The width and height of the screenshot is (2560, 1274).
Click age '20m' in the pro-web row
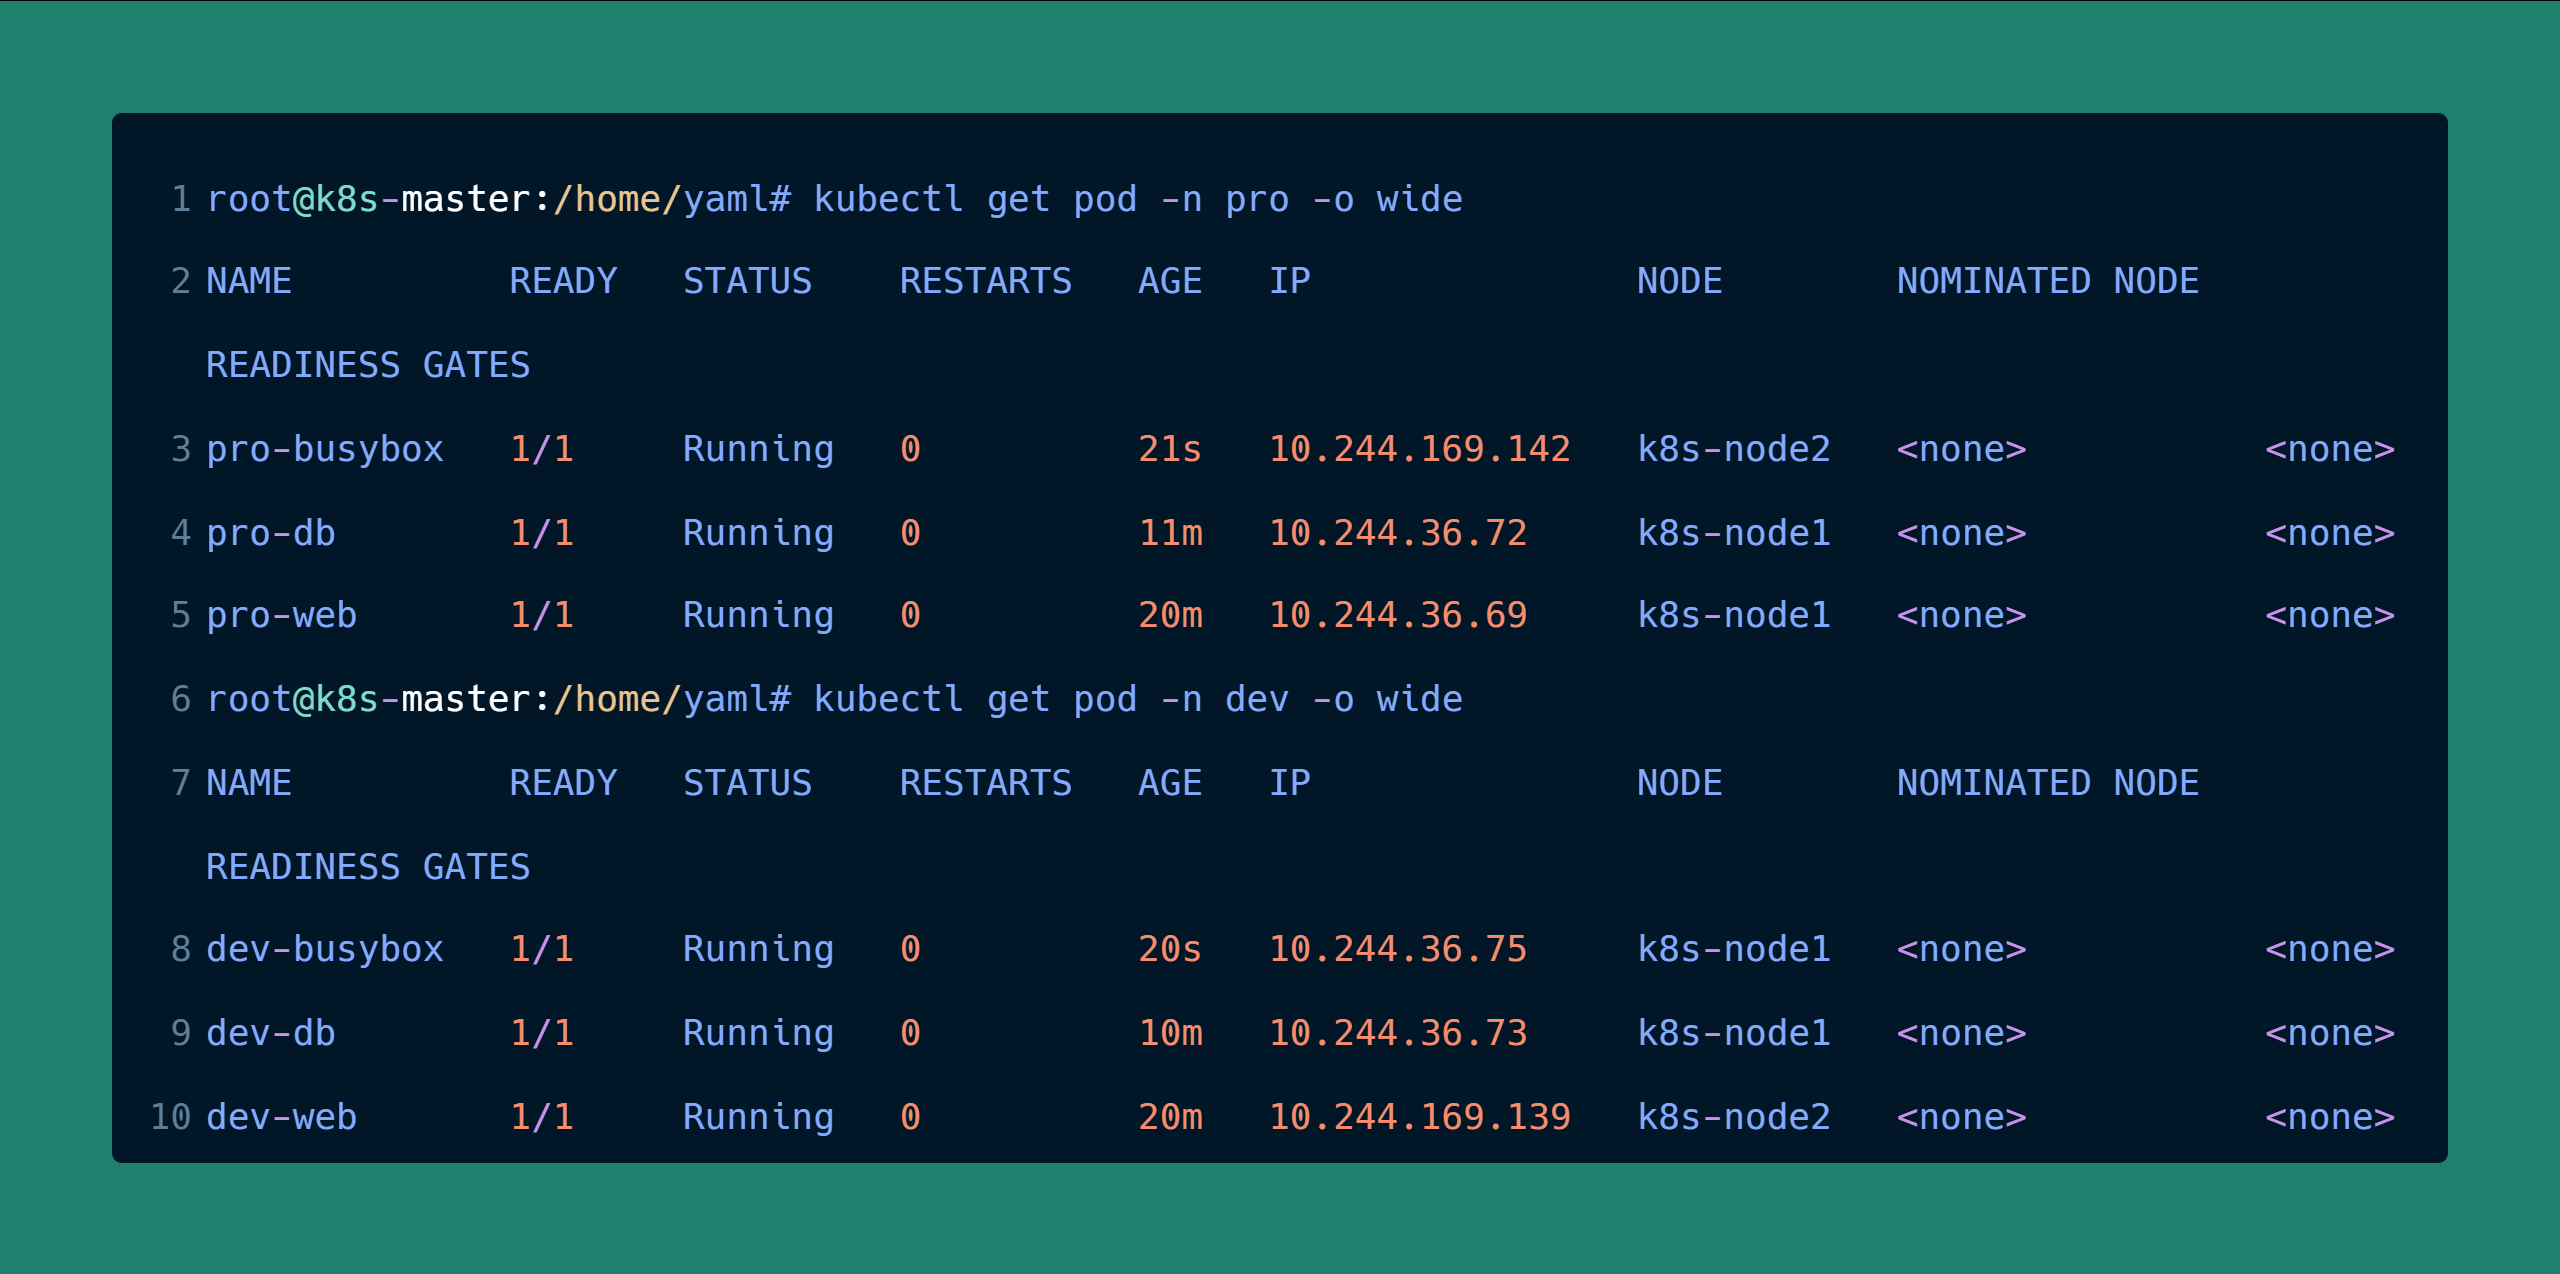coord(1170,615)
